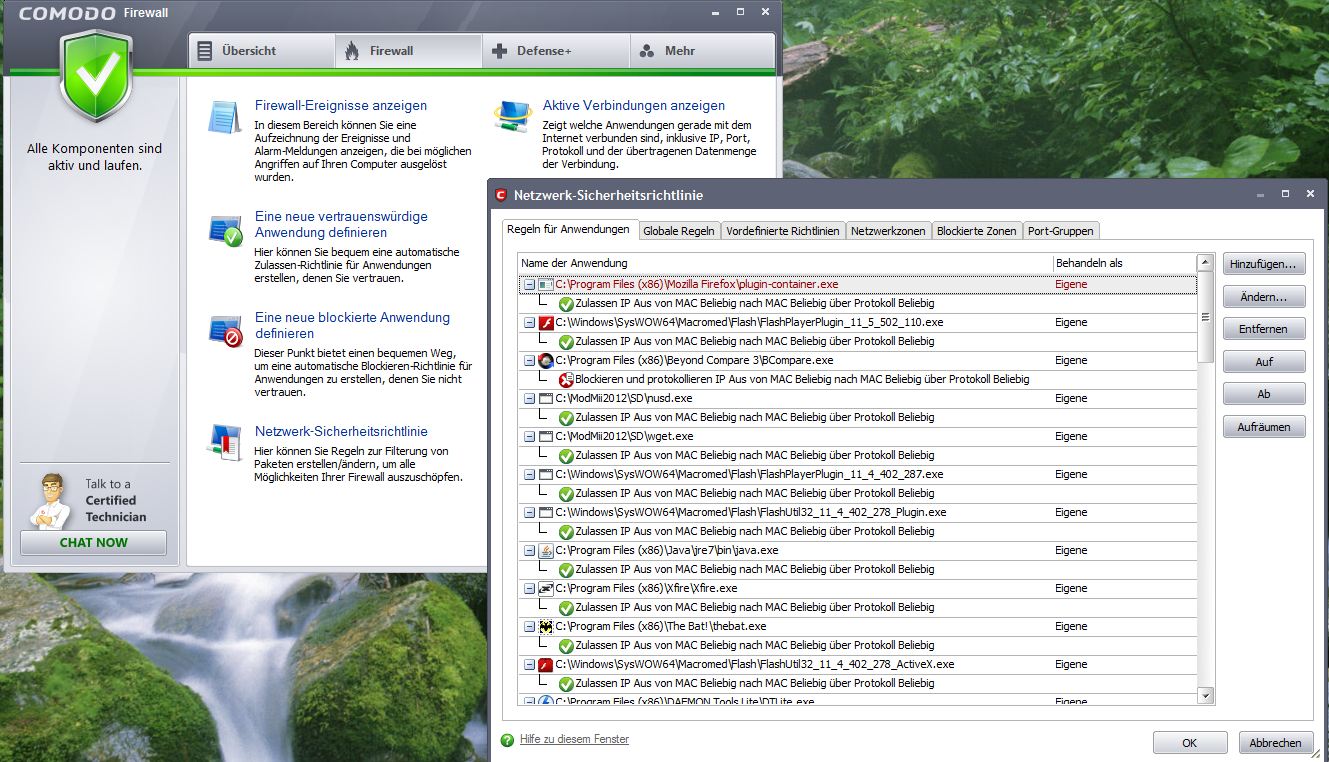Click the Ändern... button

(x=1264, y=297)
